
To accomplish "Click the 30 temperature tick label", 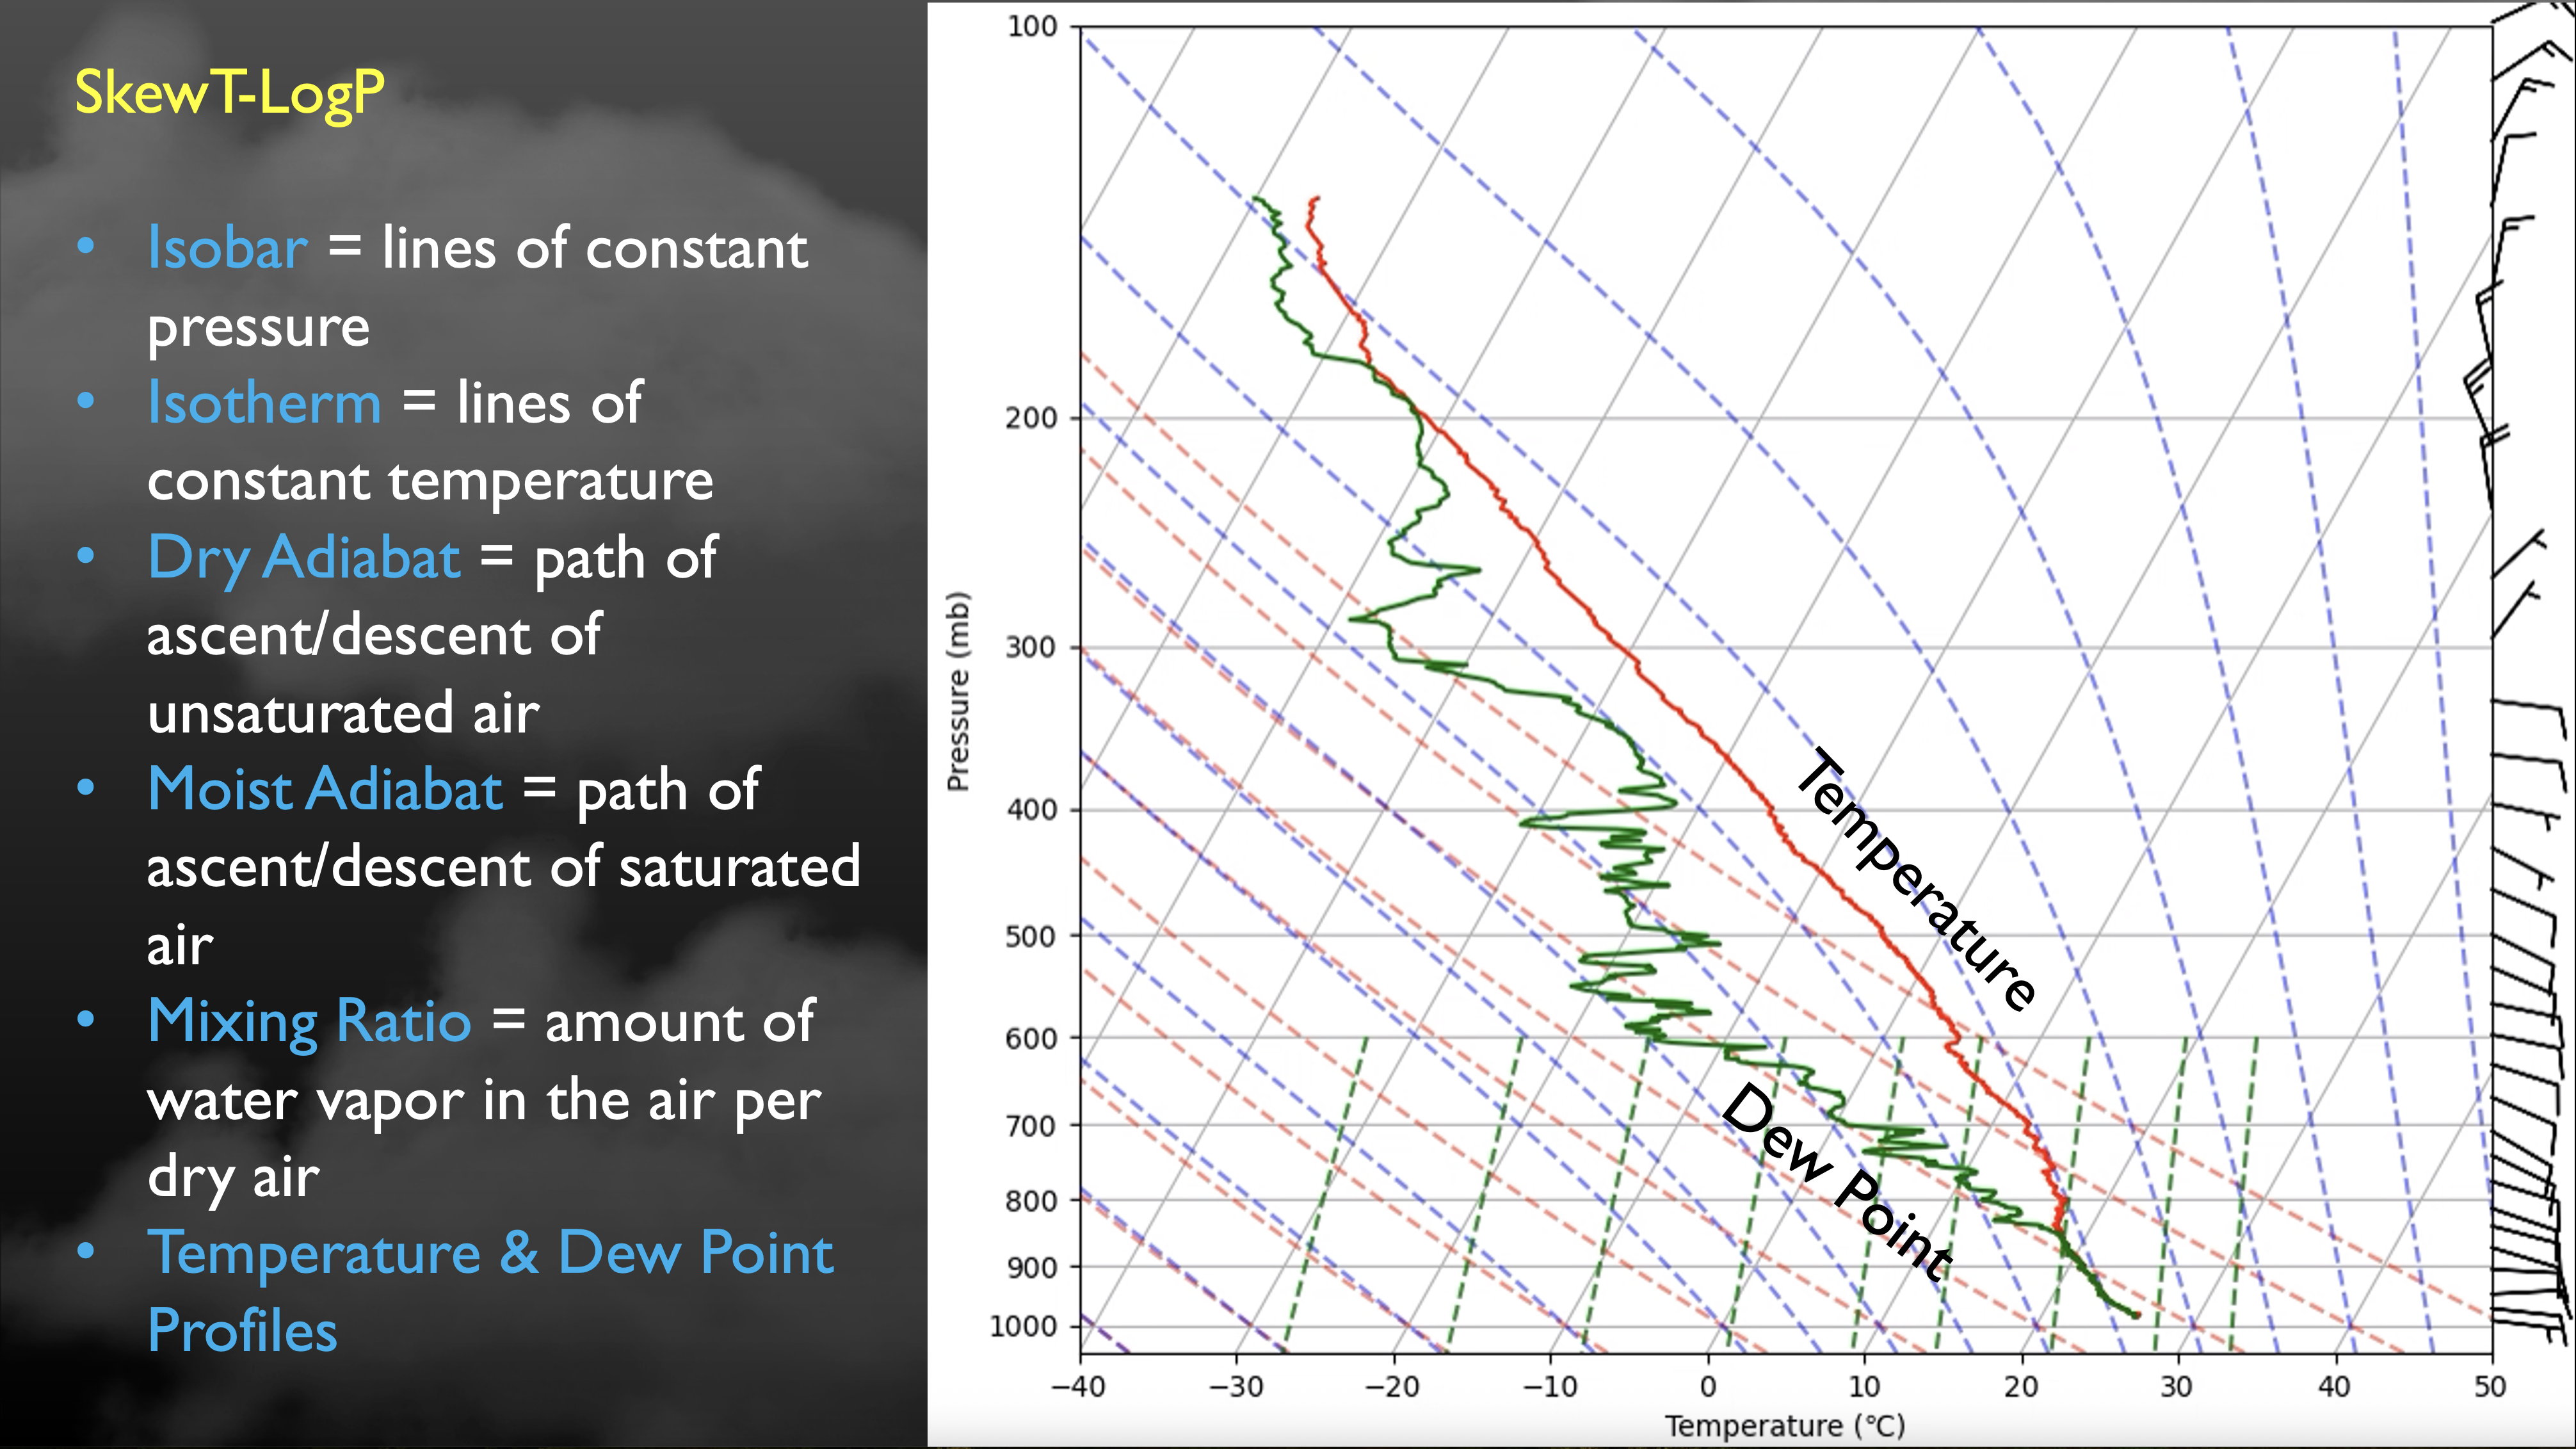I will (x=2177, y=1387).
